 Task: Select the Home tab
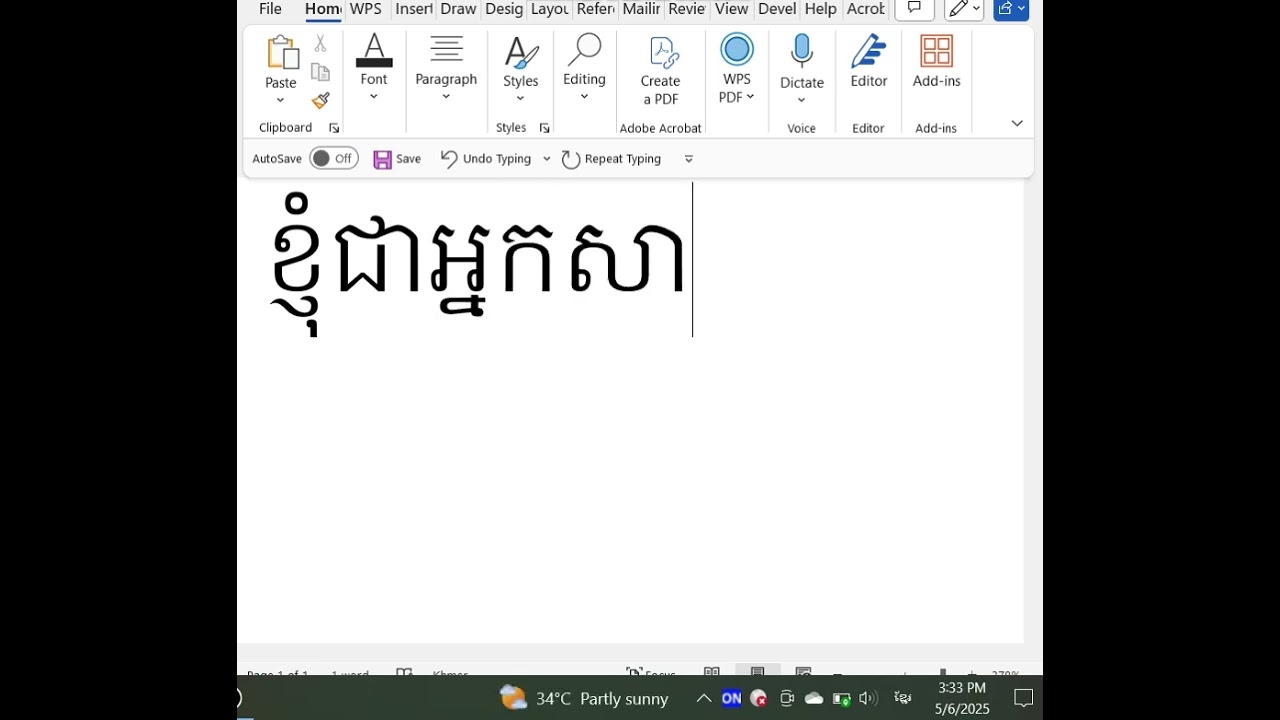coord(323,9)
